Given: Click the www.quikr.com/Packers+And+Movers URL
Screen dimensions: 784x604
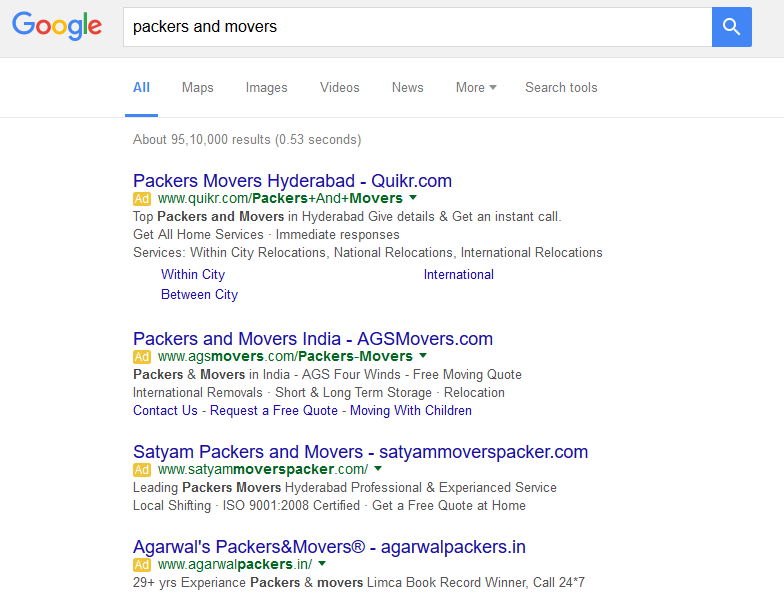Looking at the screenshot, I should tap(280, 198).
